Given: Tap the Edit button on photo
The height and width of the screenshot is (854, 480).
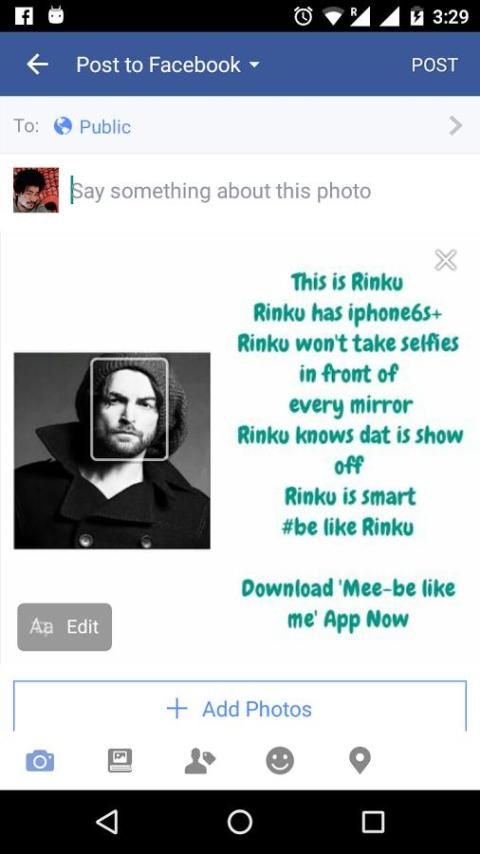Looking at the screenshot, I should pyautogui.click(x=64, y=626).
